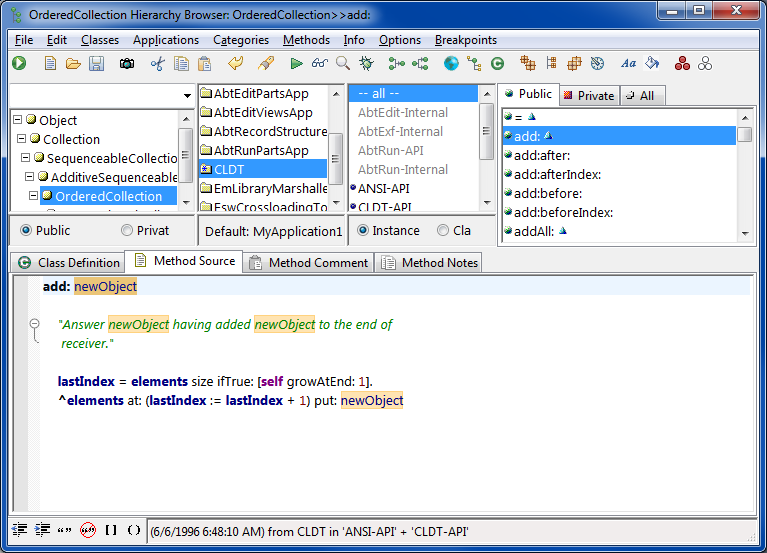767x553 pixels.
Task: Click the floppy disk Save icon
Action: tap(96, 64)
